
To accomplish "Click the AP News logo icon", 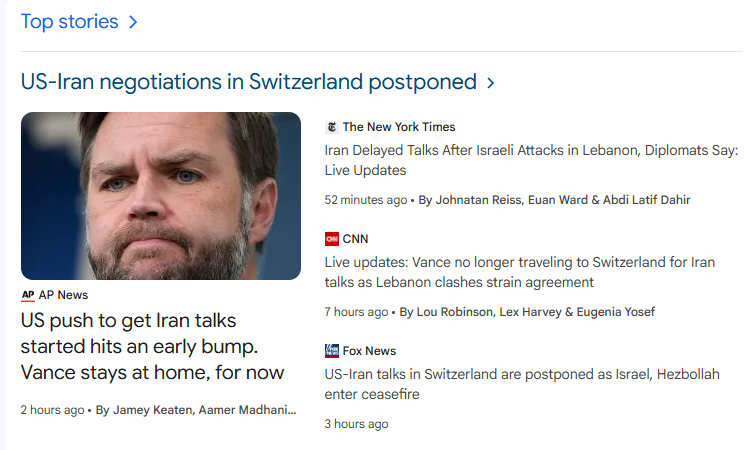I will click(28, 295).
